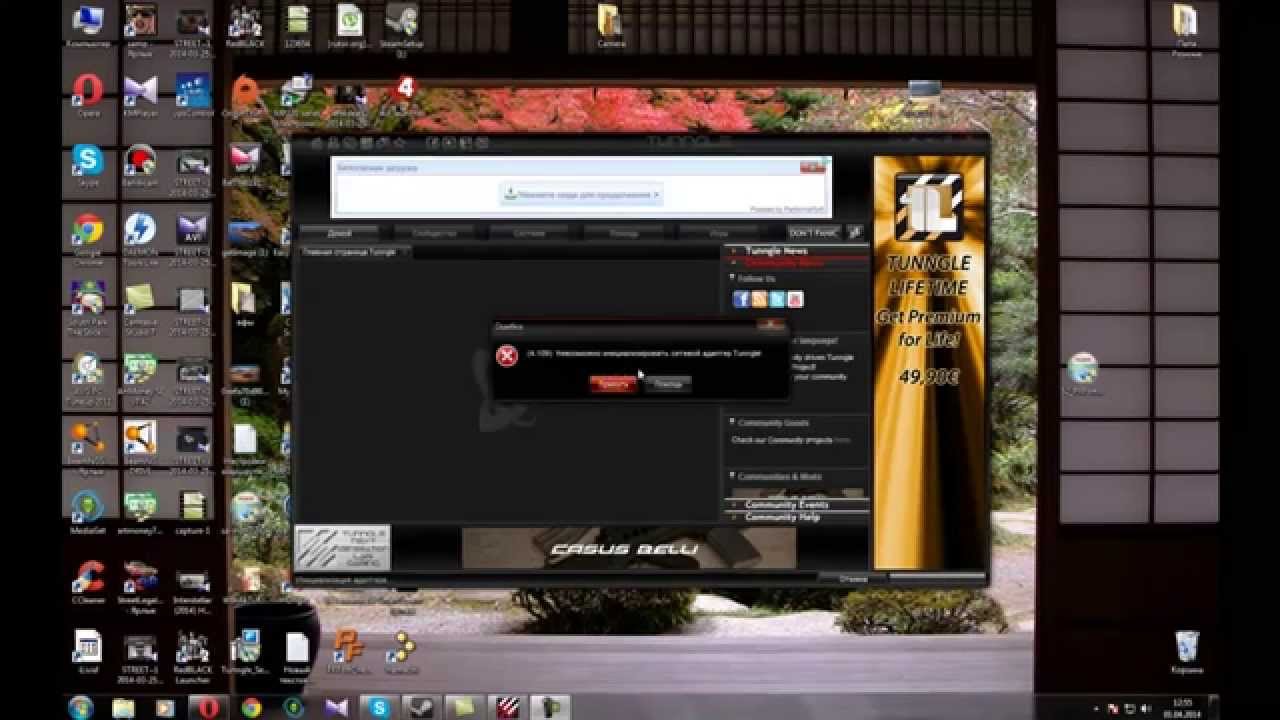Expand the Community Goals section
1280x720 pixels.
click(773, 423)
